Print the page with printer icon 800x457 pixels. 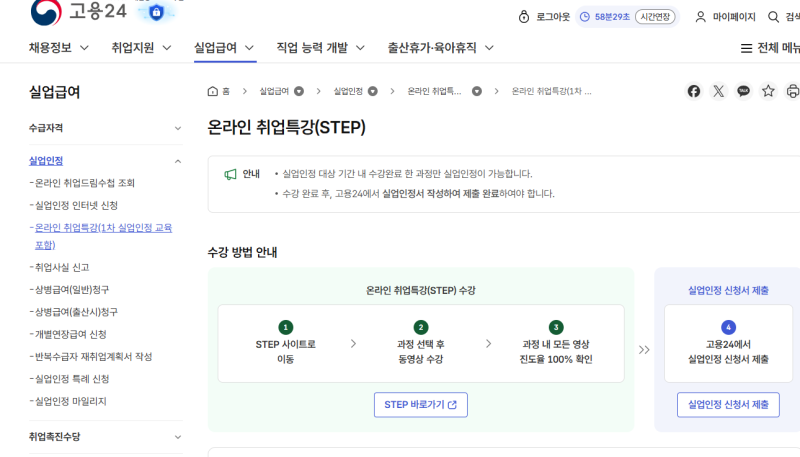pyautogui.click(x=792, y=91)
